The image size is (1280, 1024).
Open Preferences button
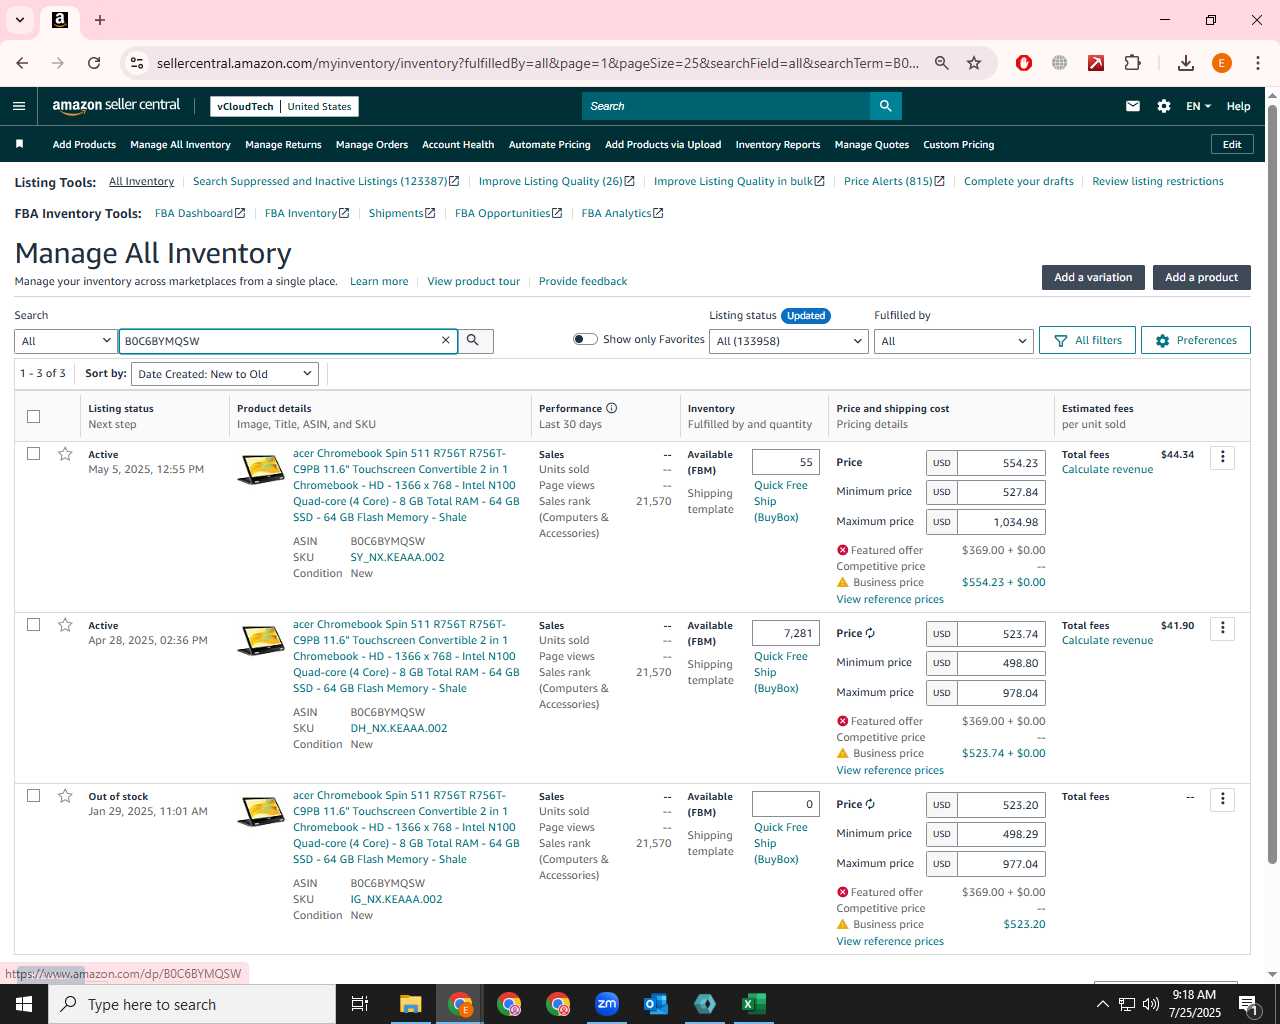pos(1196,341)
